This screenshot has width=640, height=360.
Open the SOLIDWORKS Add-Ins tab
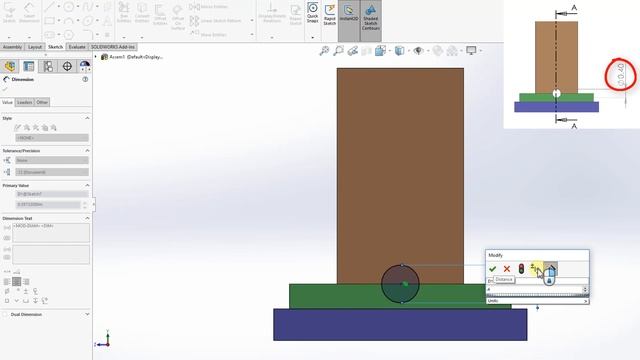(x=113, y=47)
